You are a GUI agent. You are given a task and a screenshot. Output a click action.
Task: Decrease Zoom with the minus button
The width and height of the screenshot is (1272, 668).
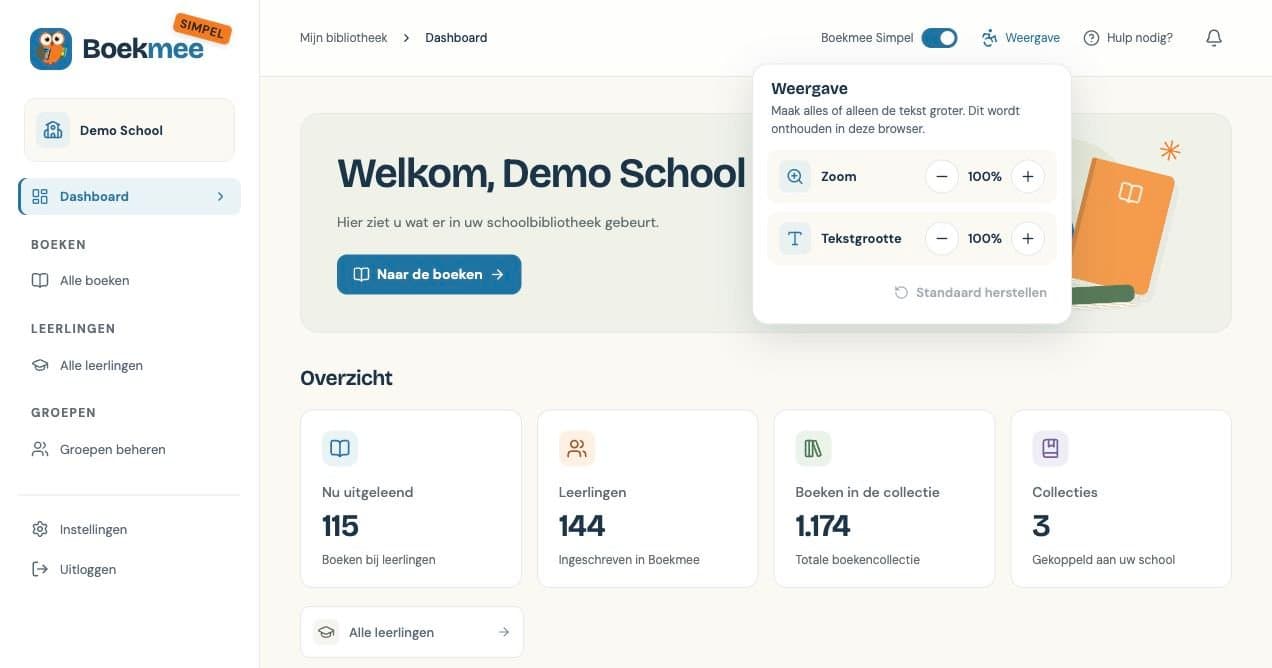coord(941,176)
